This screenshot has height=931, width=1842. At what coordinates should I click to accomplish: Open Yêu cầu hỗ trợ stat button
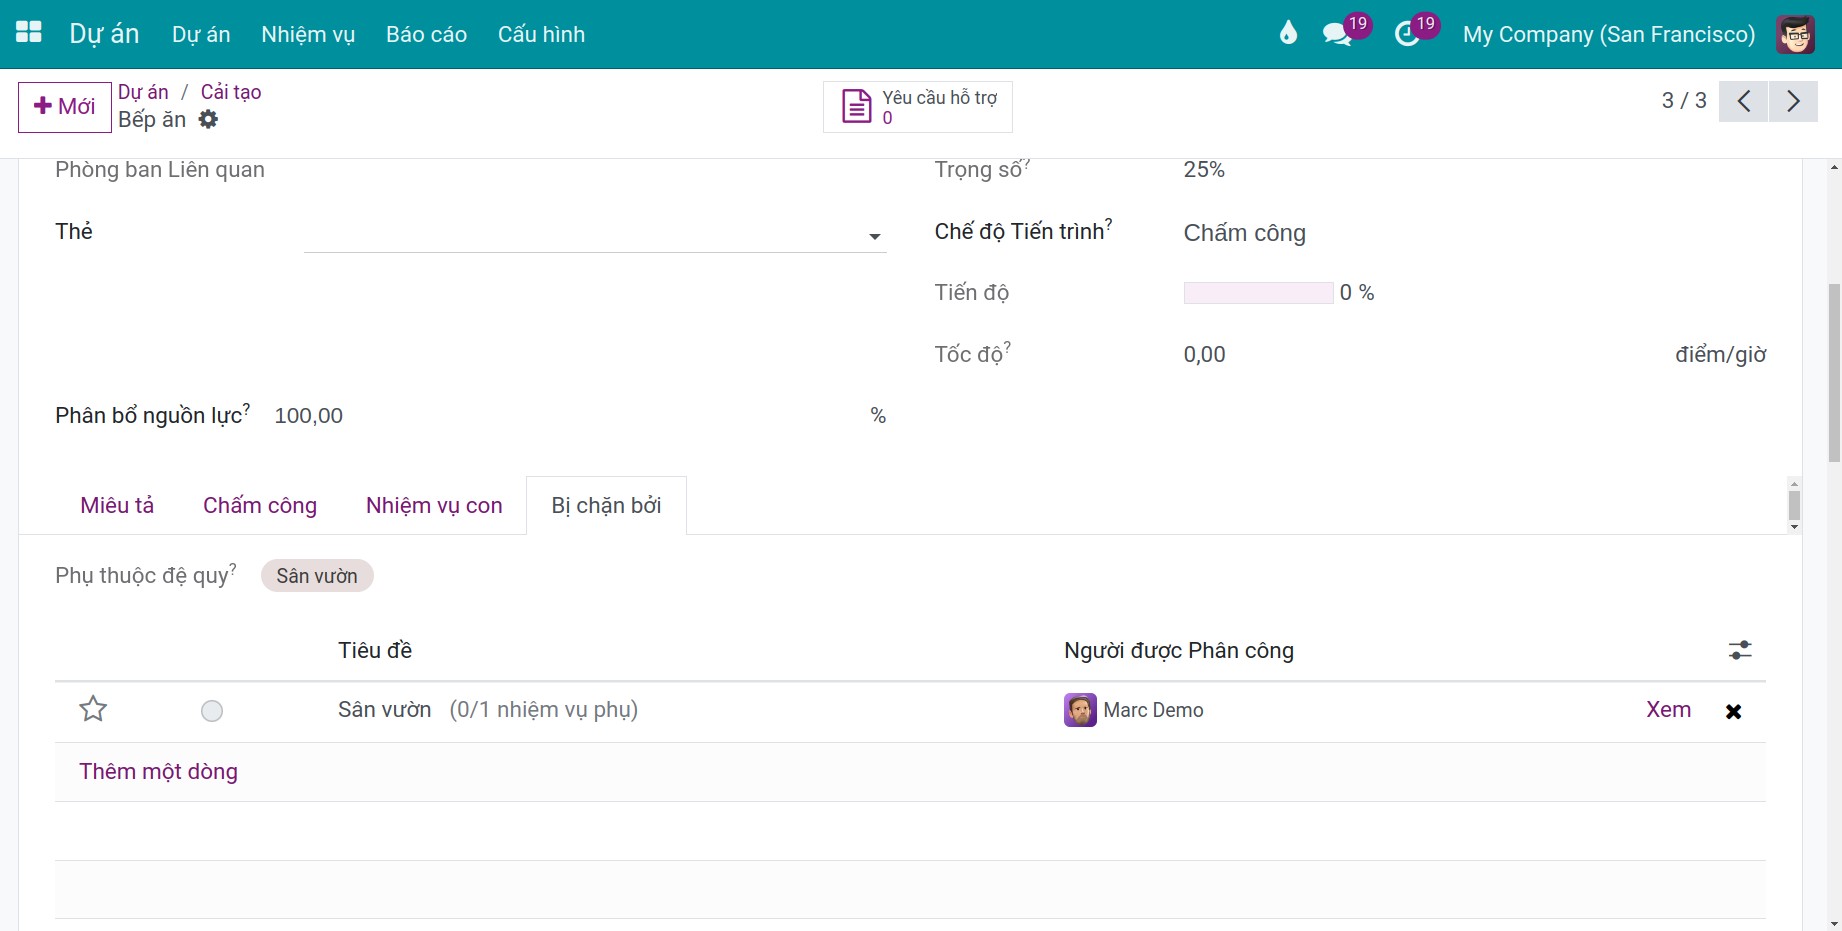tap(918, 107)
